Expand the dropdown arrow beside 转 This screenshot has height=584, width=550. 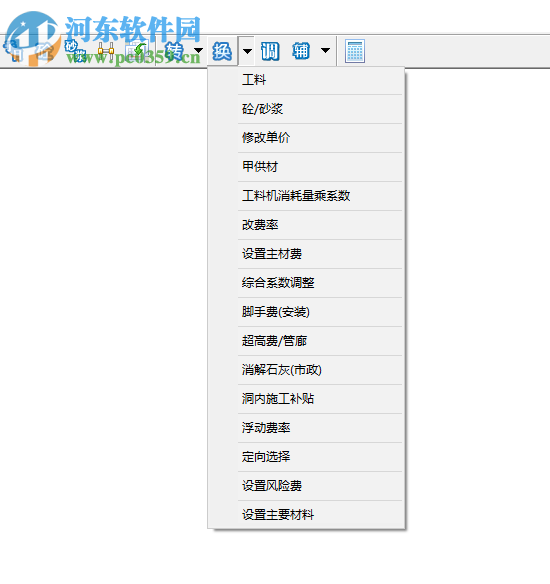[198, 50]
